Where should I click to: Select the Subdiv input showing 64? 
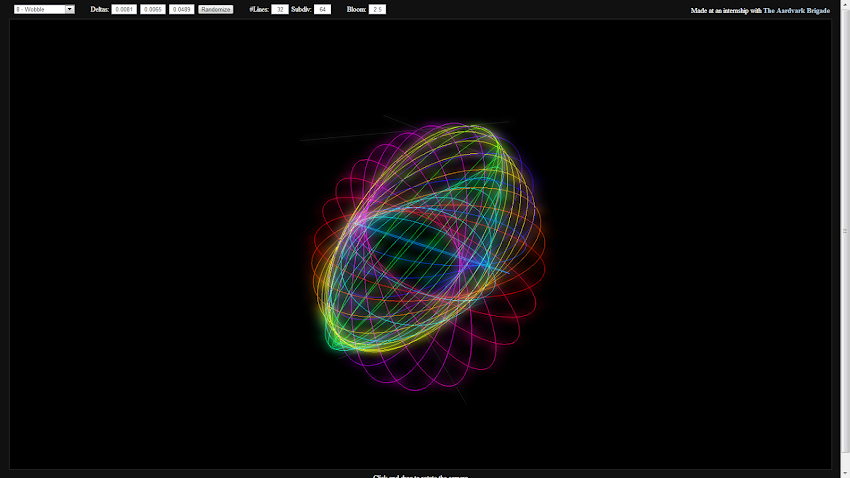322,9
